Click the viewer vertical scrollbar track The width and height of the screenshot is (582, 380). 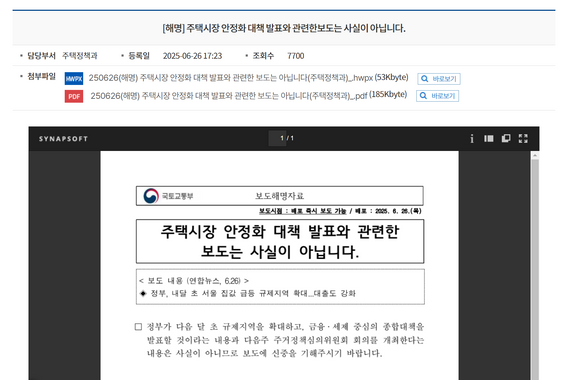point(535,270)
